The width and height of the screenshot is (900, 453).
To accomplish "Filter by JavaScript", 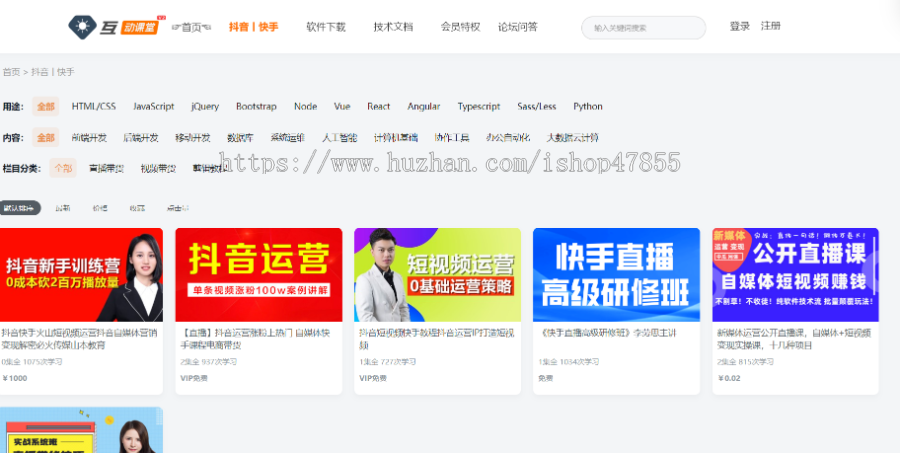I will (x=154, y=106).
